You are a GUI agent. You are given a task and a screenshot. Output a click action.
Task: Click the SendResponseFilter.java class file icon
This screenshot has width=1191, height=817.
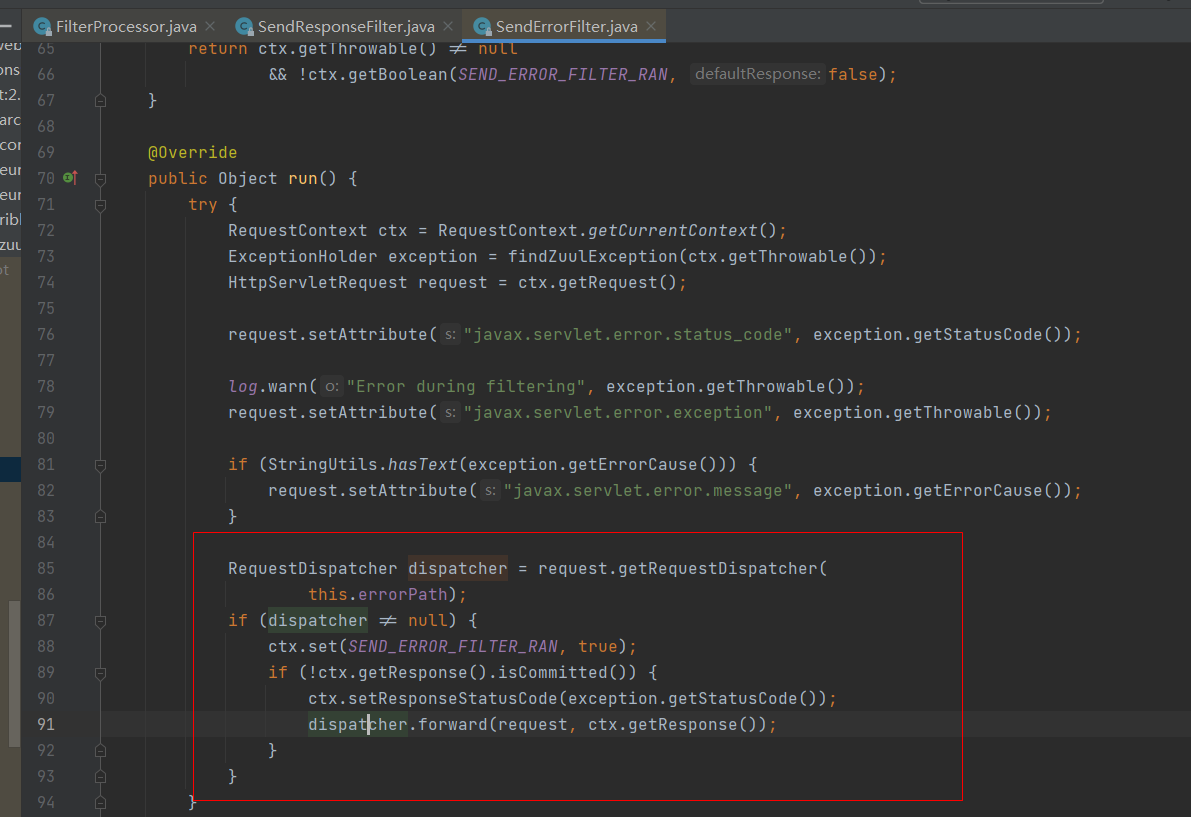pos(245,27)
